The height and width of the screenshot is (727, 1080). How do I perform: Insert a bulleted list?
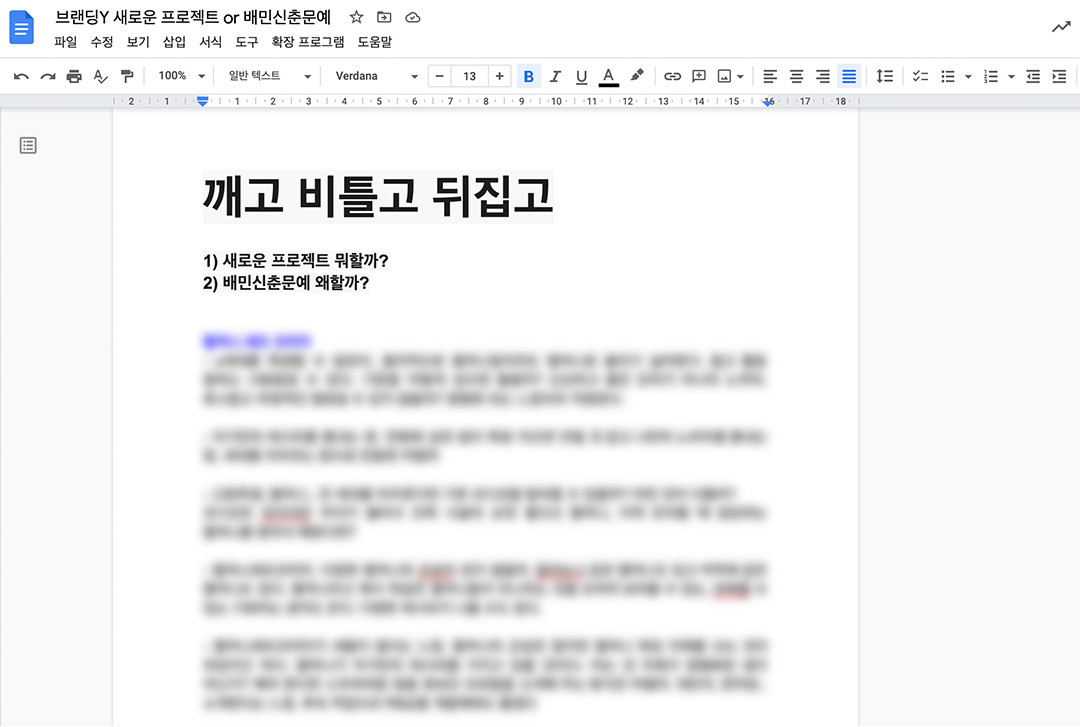(x=948, y=76)
